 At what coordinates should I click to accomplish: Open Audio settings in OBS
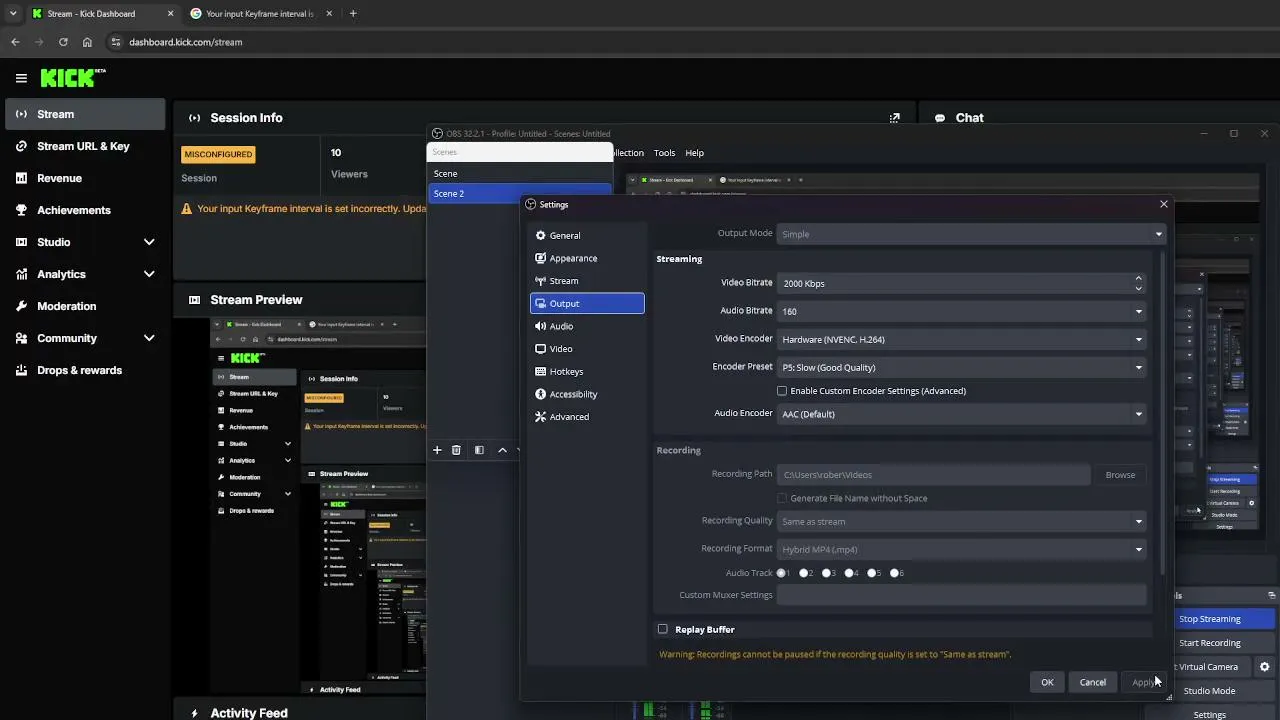[x=587, y=326]
